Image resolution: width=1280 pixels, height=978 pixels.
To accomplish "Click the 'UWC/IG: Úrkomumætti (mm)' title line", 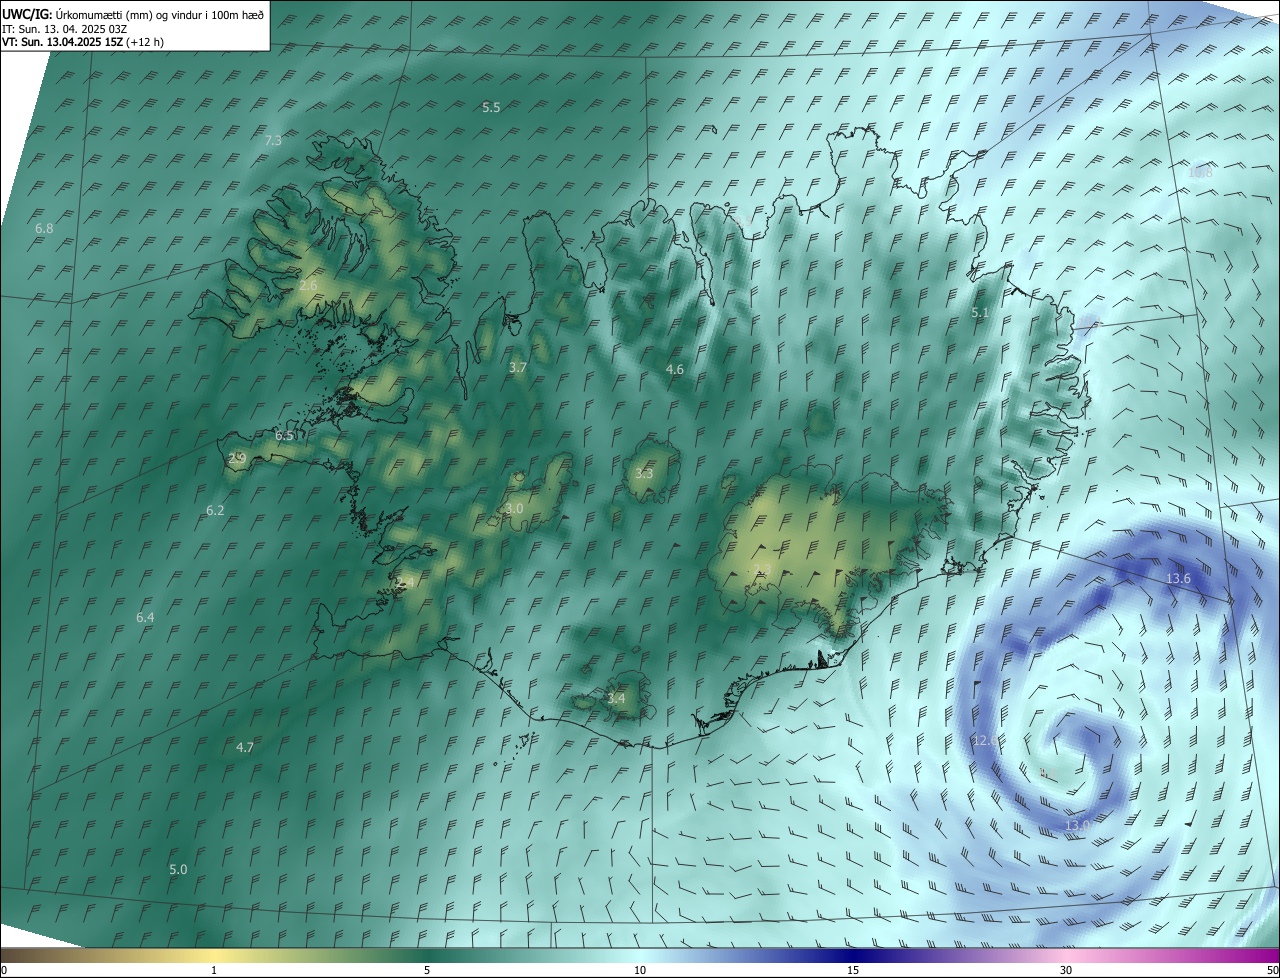I will coord(133,14).
